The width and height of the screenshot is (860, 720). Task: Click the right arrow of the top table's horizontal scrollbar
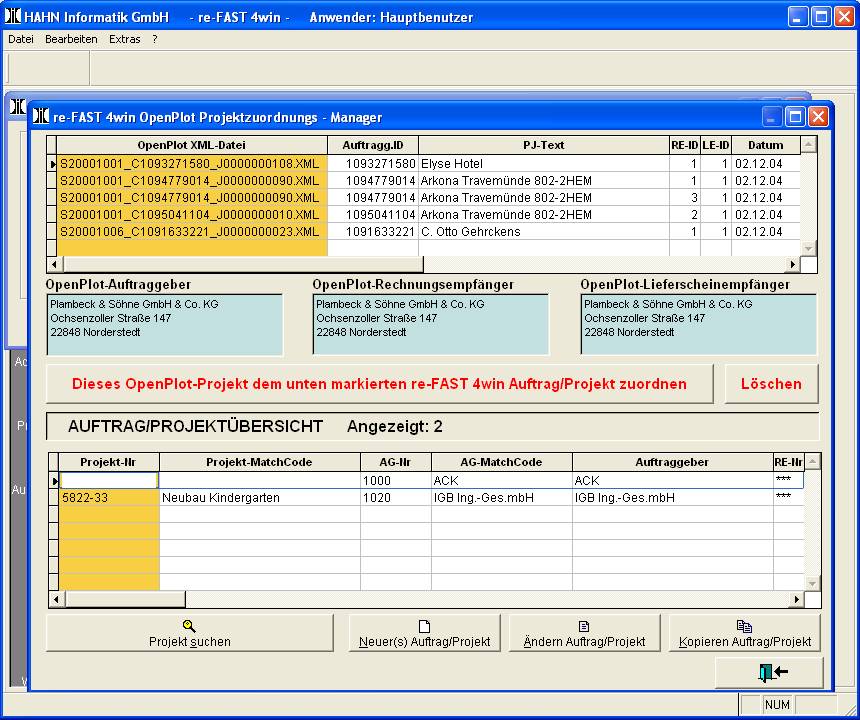793,264
